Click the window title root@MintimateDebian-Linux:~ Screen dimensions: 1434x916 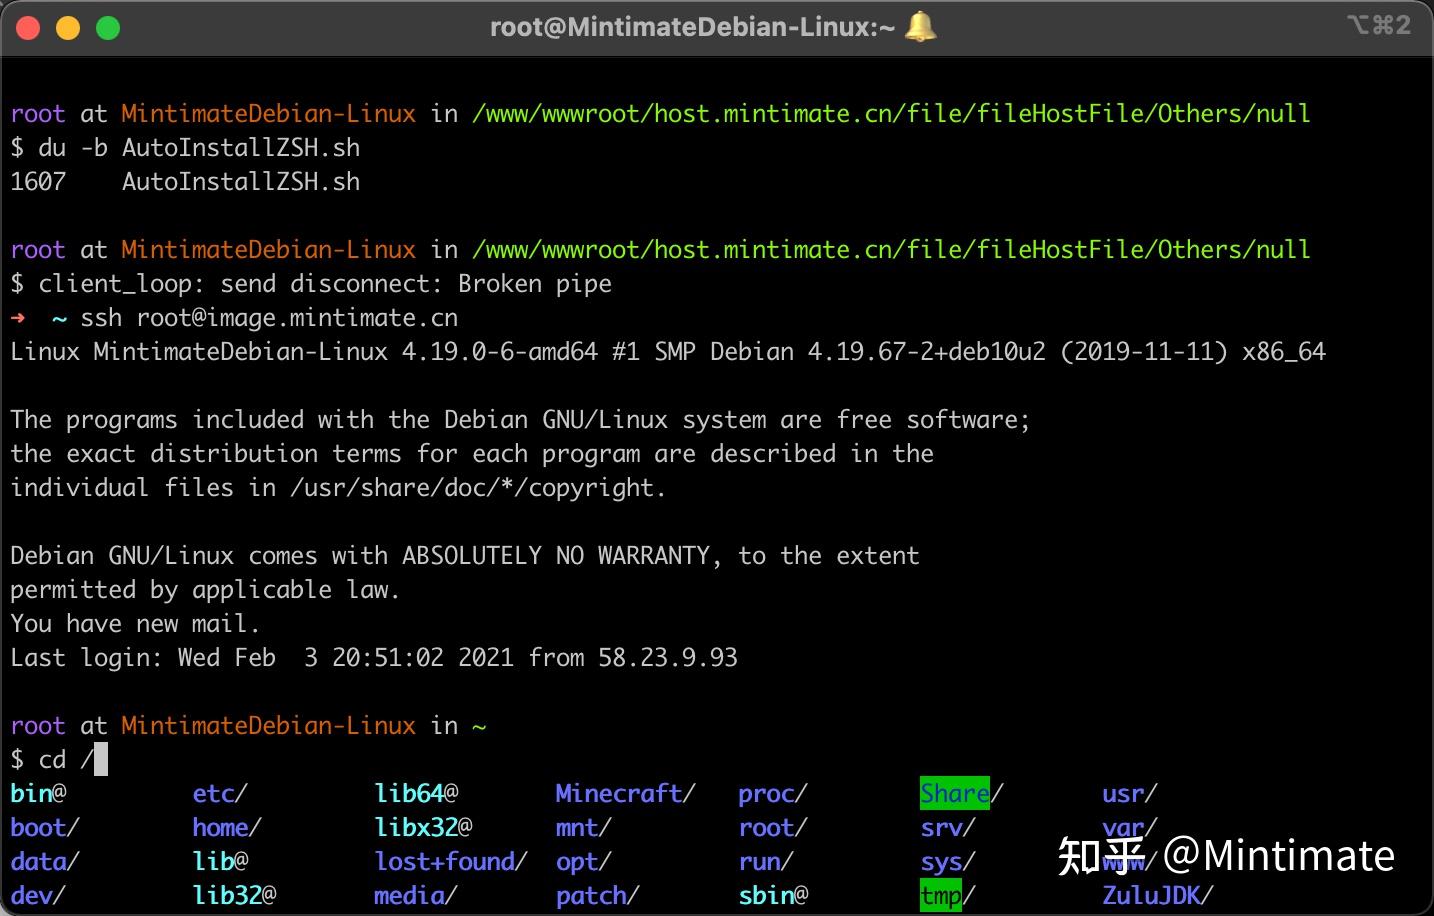coord(690,27)
